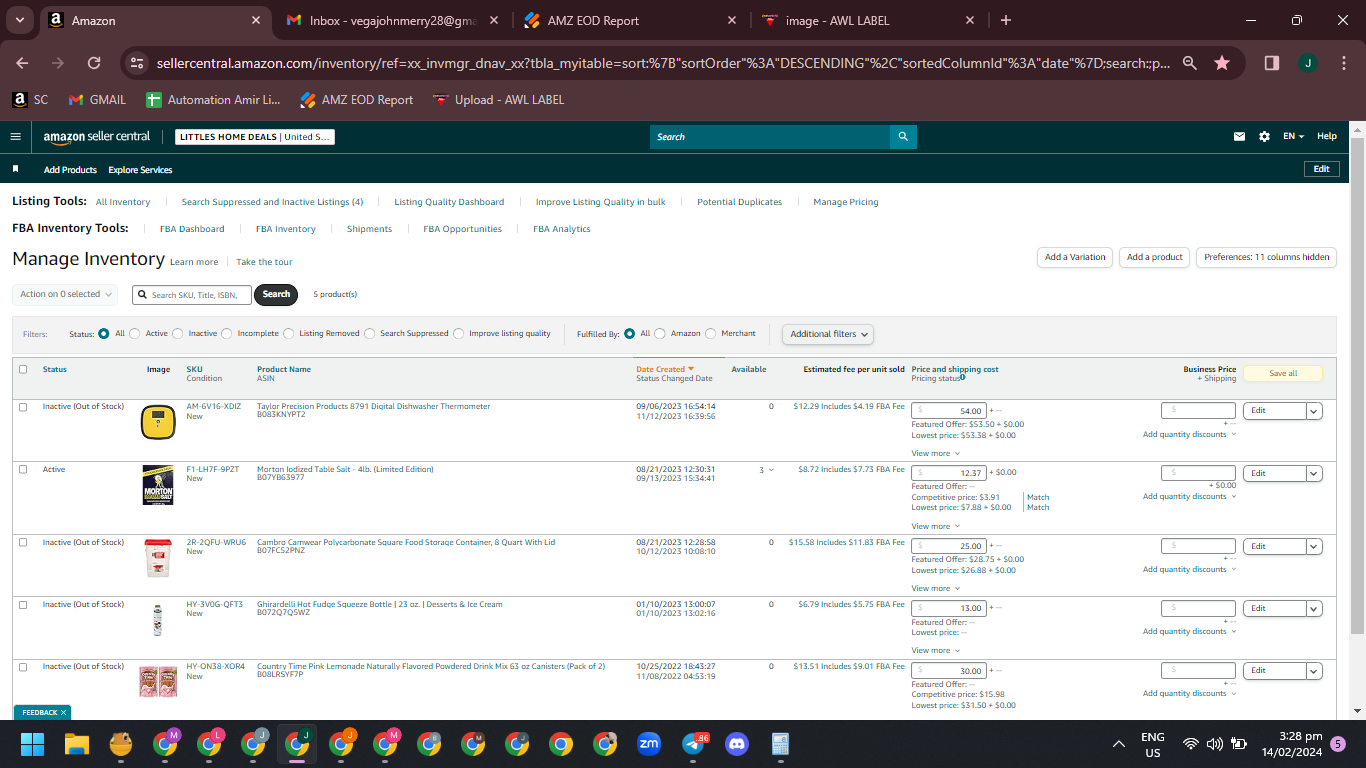The width and height of the screenshot is (1366, 768).
Task: Open the browser tab search chevron
Action: [21, 20]
